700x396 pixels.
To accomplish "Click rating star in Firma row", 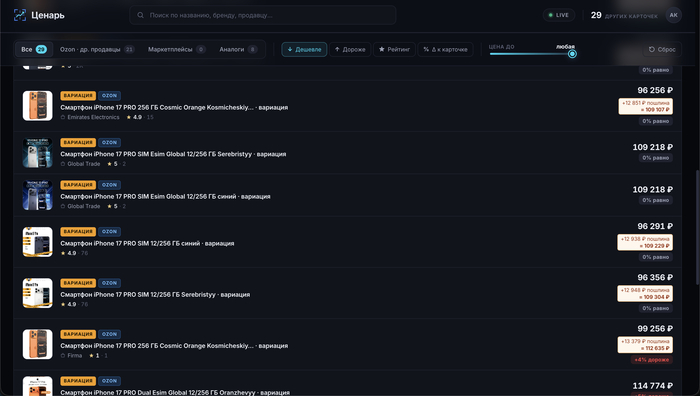I will click(91, 355).
